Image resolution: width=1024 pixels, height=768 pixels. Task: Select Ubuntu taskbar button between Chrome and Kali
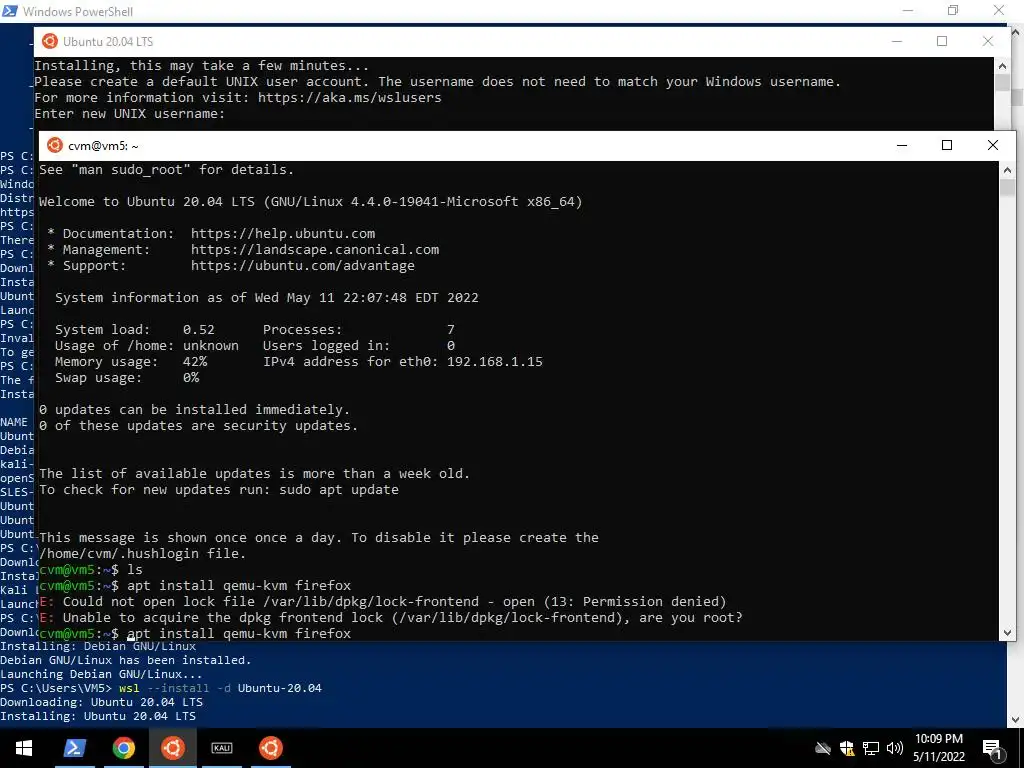172,748
